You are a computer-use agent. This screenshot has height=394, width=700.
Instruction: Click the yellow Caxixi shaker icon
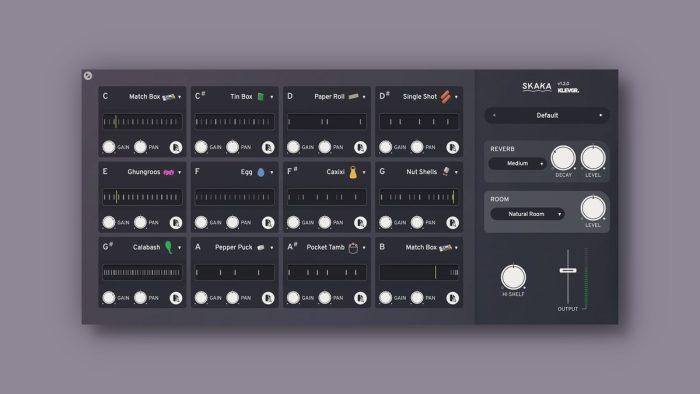coord(353,172)
